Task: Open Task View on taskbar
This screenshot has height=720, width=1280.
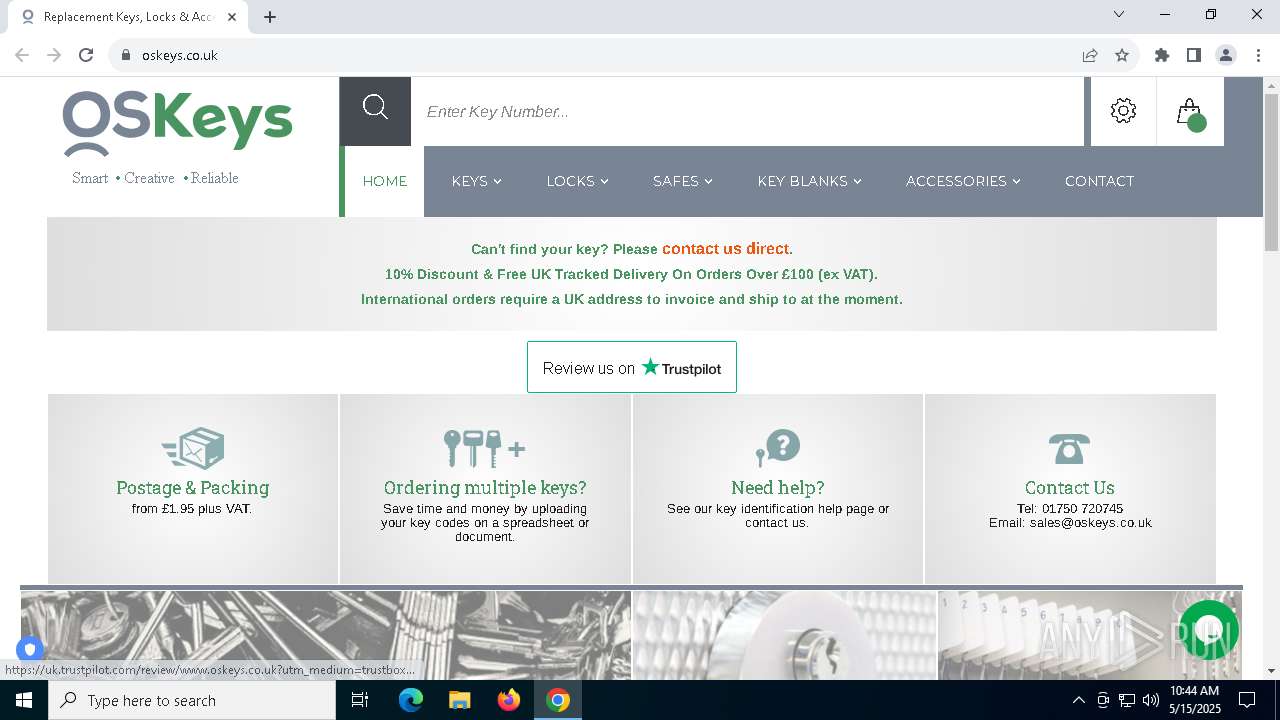Action: pyautogui.click(x=360, y=700)
